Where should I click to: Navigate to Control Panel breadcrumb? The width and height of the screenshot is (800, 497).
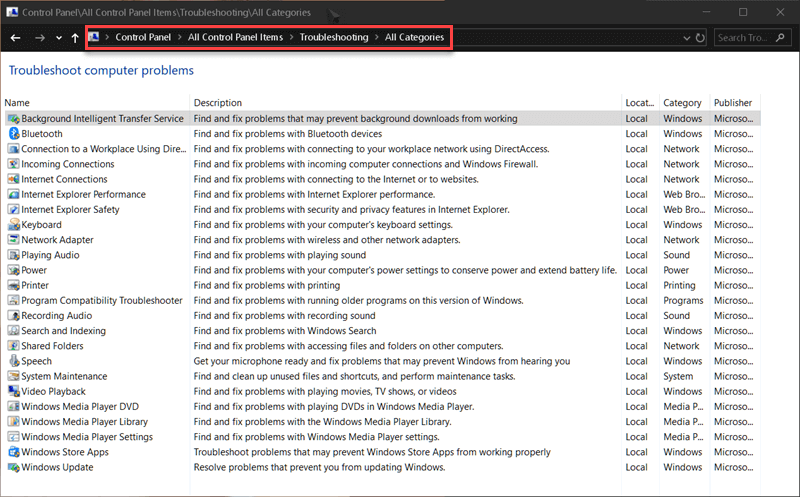(143, 37)
